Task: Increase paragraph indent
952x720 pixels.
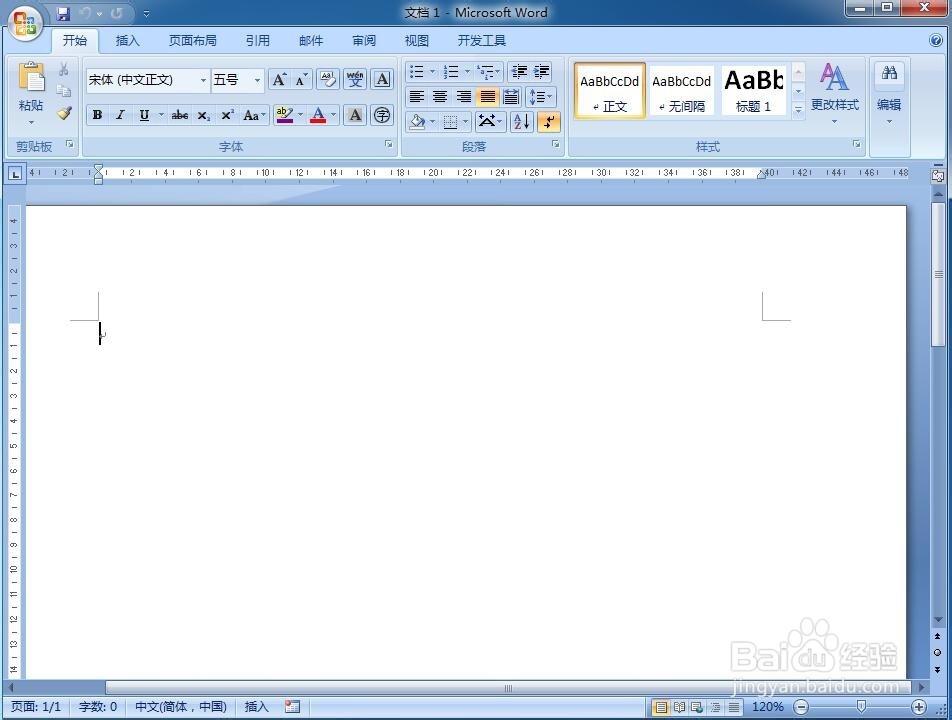Action: (x=542, y=72)
